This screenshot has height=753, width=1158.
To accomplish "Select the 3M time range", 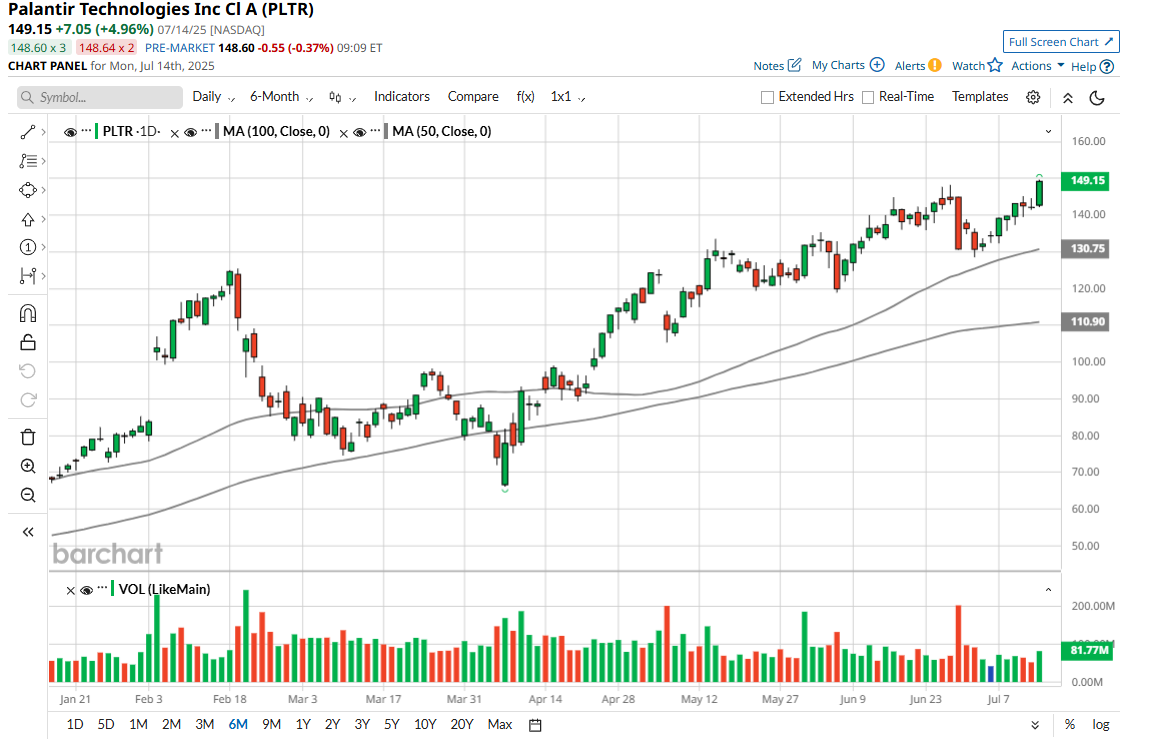I will pos(205,724).
